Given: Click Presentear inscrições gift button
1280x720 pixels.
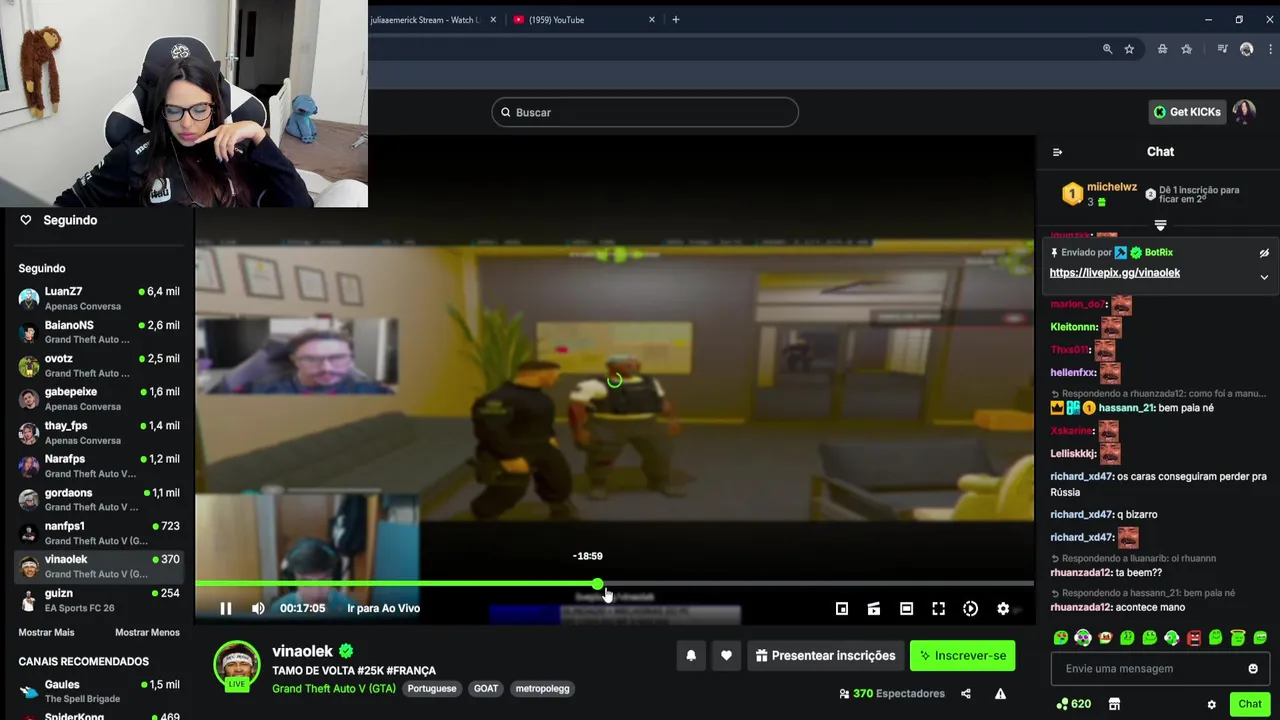Looking at the screenshot, I should pyautogui.click(x=826, y=656).
